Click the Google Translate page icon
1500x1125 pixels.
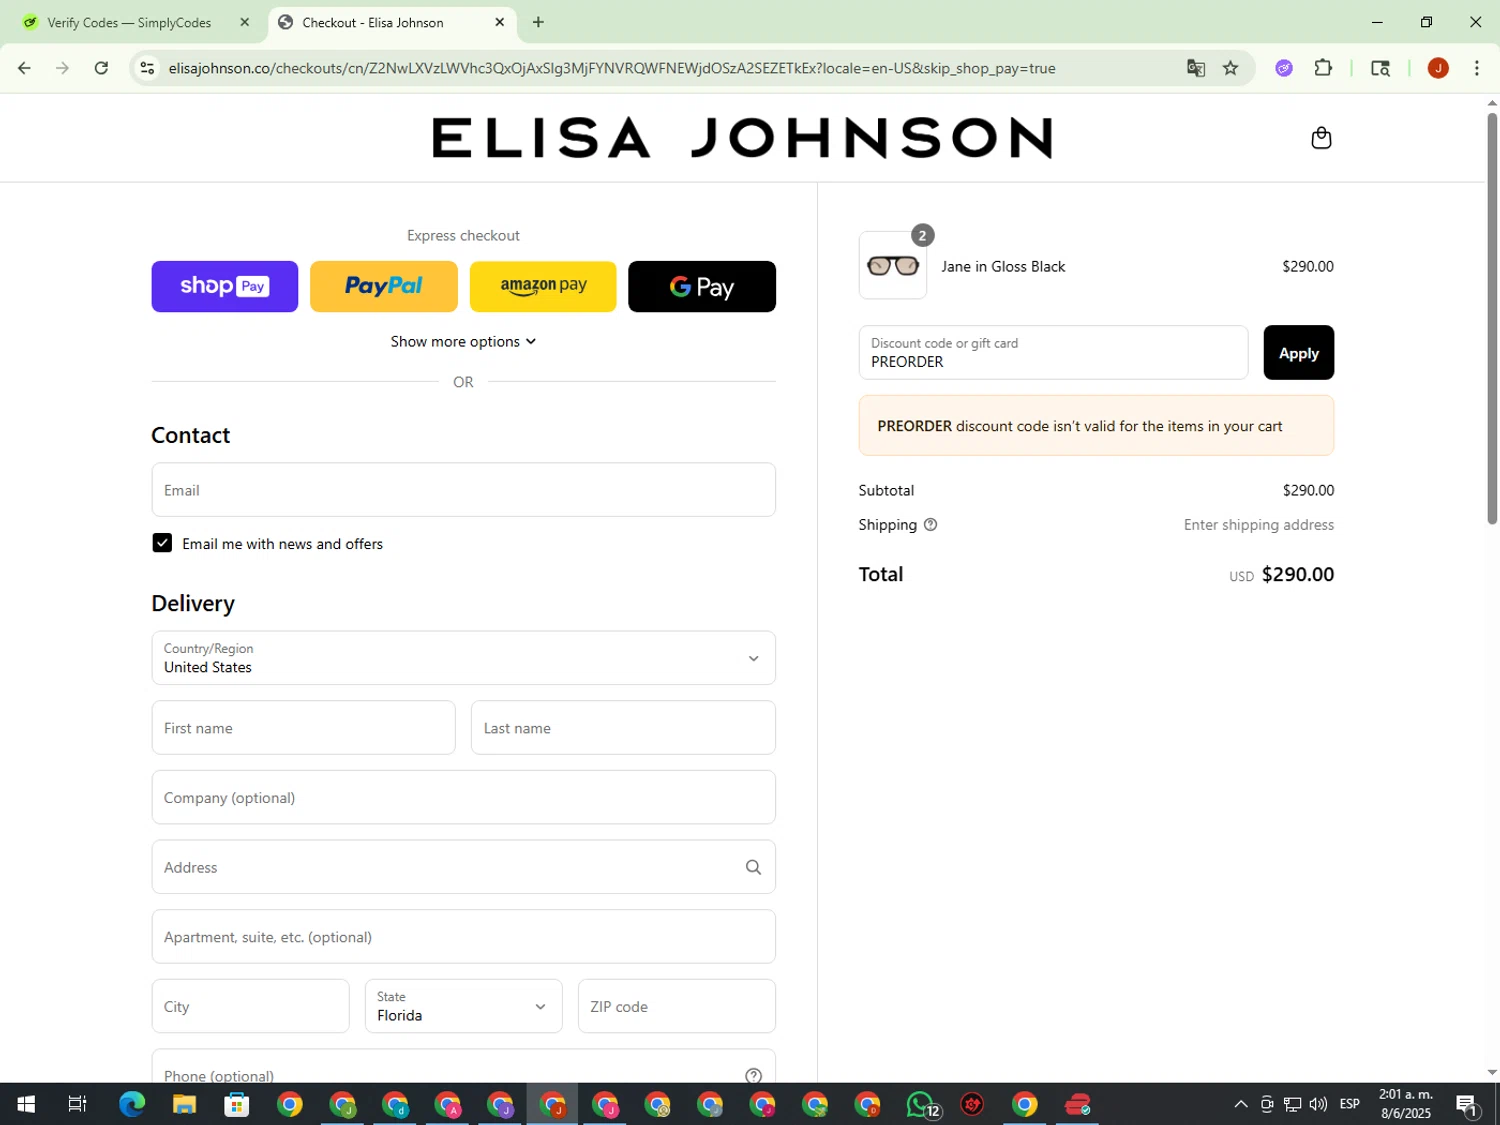pos(1195,68)
